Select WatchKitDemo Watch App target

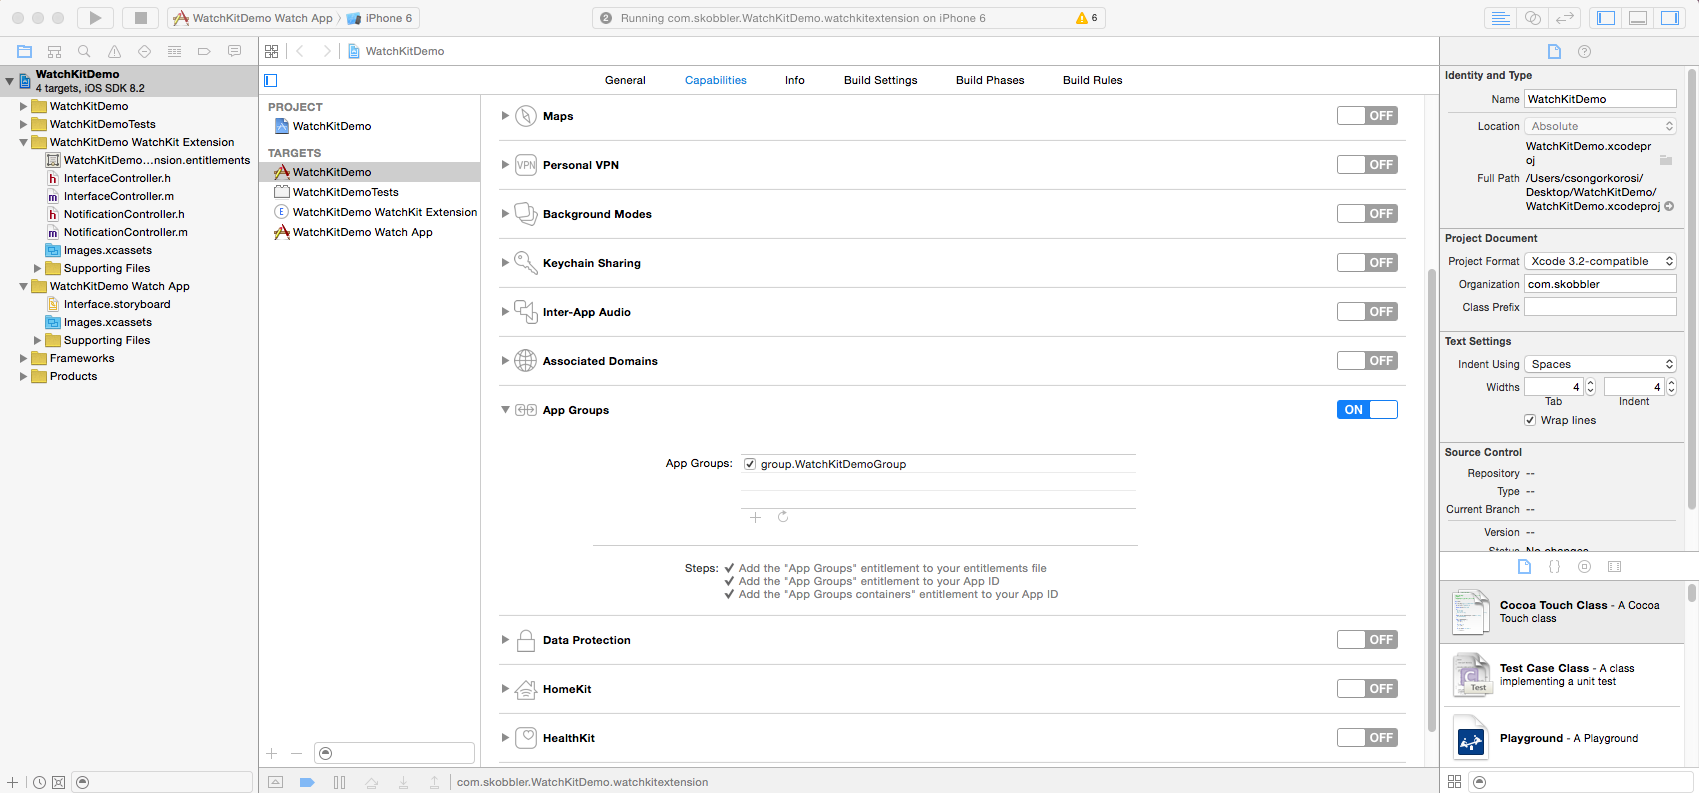point(362,232)
